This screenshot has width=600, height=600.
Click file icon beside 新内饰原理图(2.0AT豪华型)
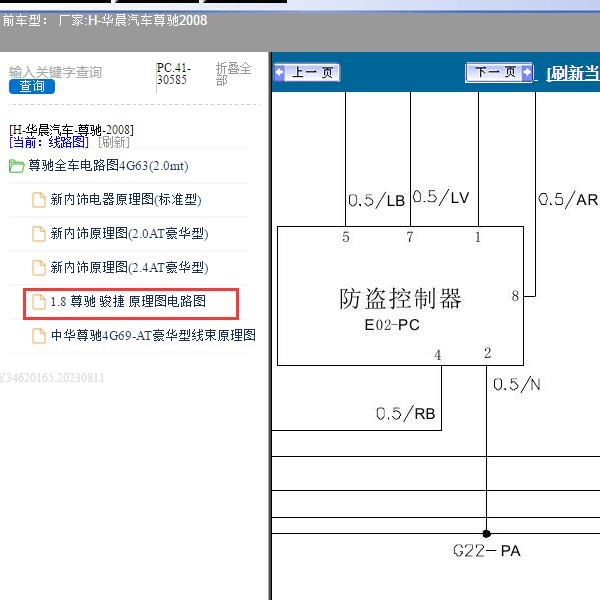pyautogui.click(x=39, y=234)
